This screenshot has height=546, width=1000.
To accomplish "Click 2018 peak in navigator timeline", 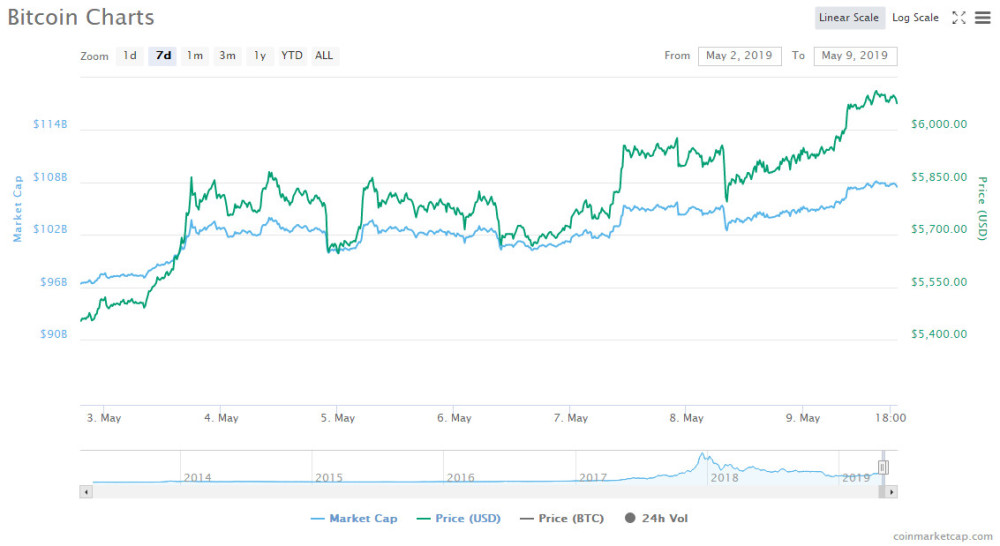I will coord(702,456).
